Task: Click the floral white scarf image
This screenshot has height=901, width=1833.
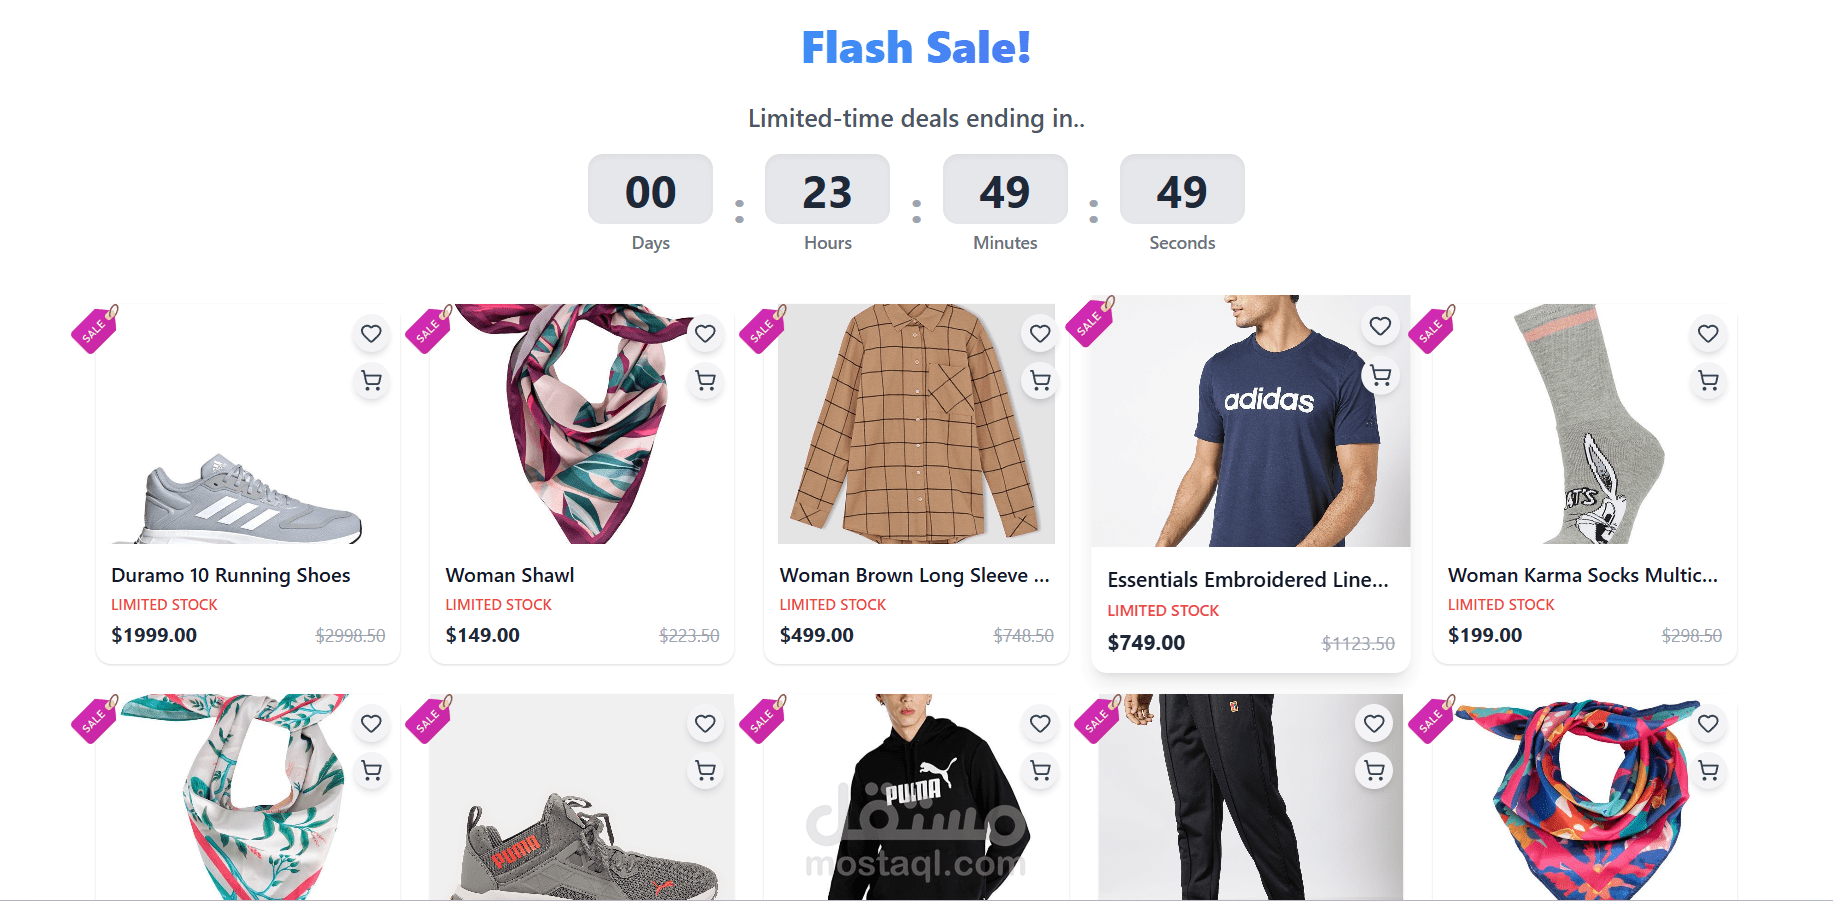Action: (x=248, y=797)
